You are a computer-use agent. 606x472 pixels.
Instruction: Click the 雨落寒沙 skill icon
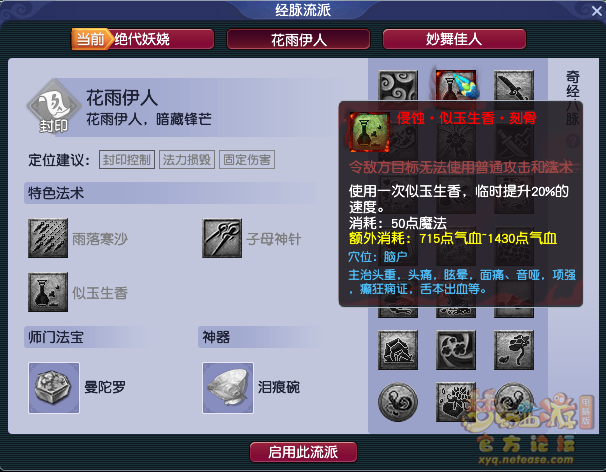click(48, 238)
